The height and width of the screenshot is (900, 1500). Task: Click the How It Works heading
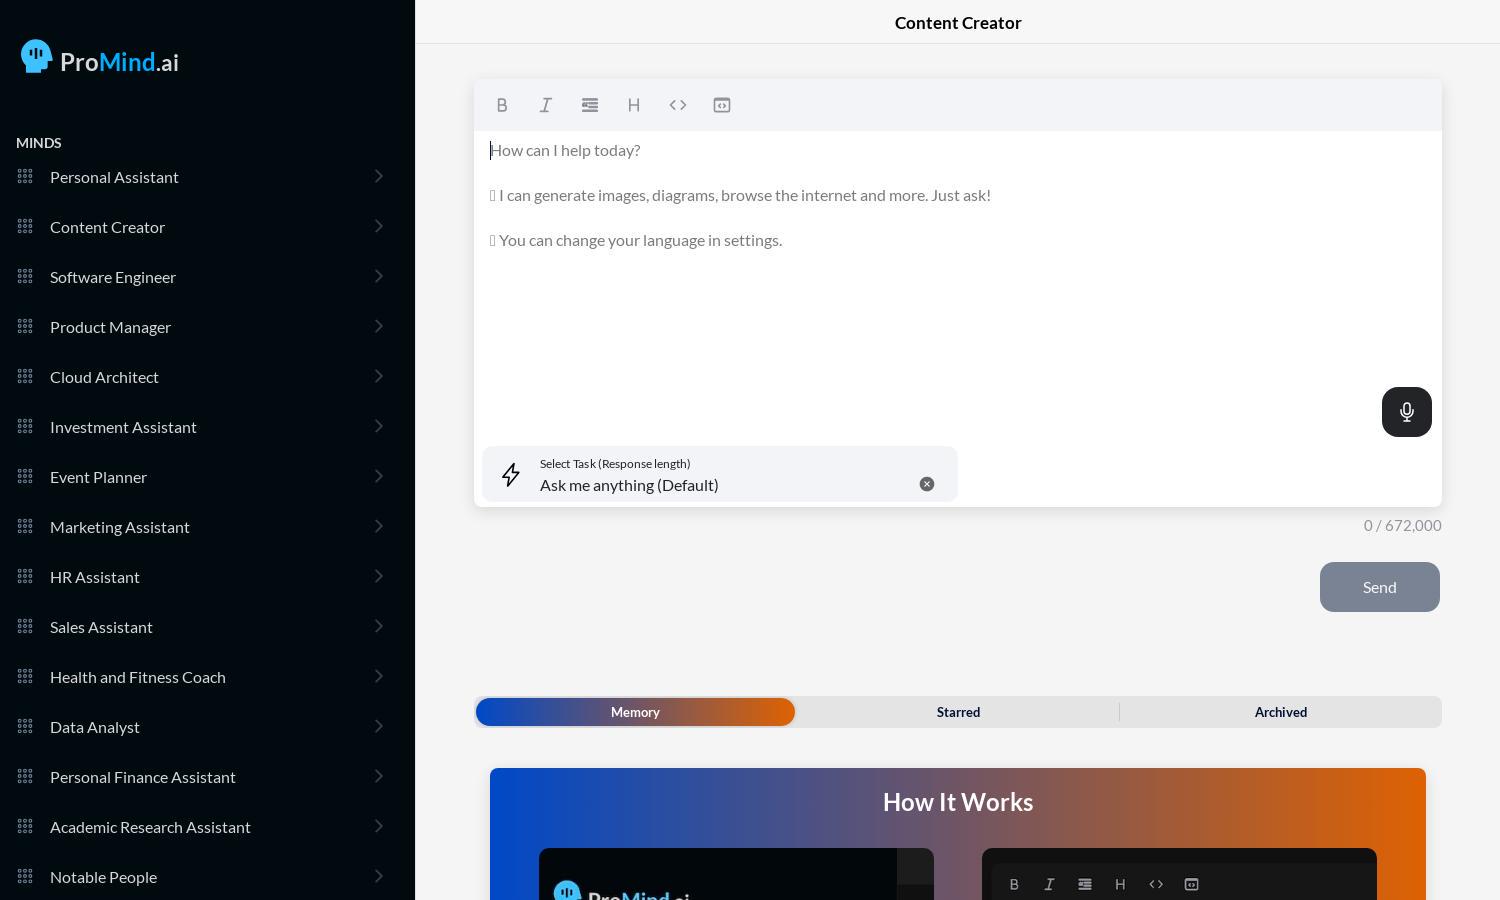tap(958, 802)
